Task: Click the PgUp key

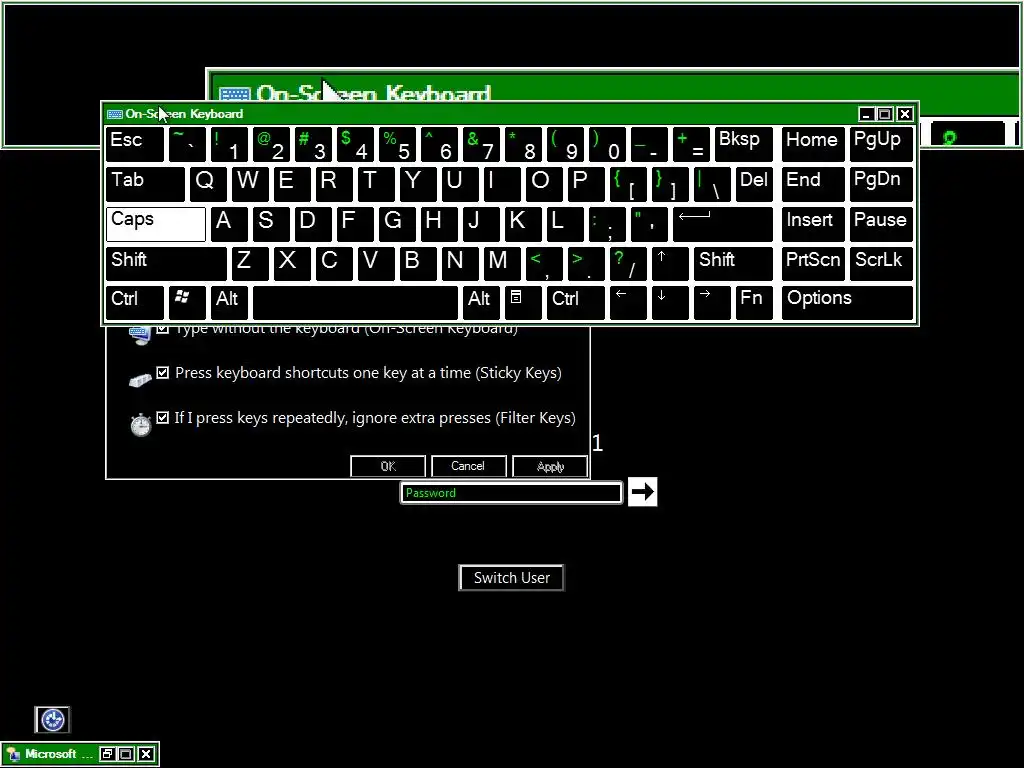Action: pyautogui.click(x=881, y=144)
